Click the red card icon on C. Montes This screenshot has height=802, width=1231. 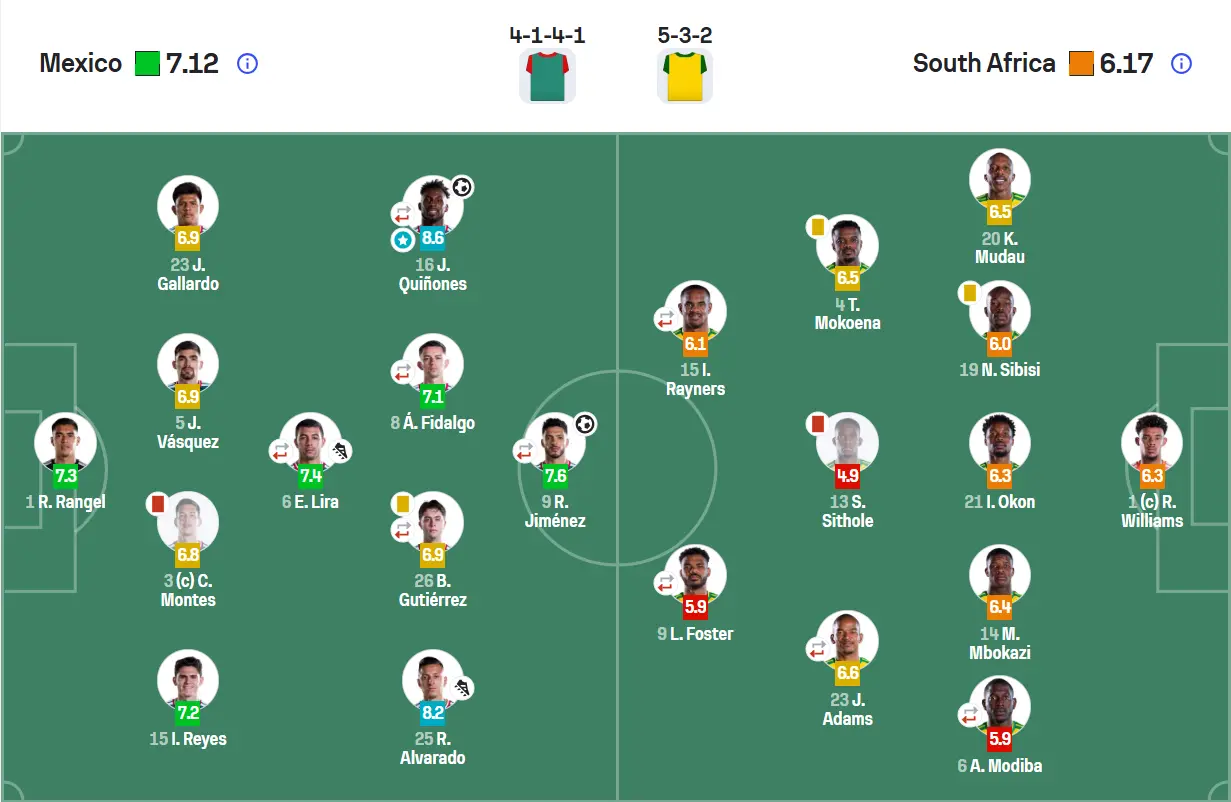point(157,504)
